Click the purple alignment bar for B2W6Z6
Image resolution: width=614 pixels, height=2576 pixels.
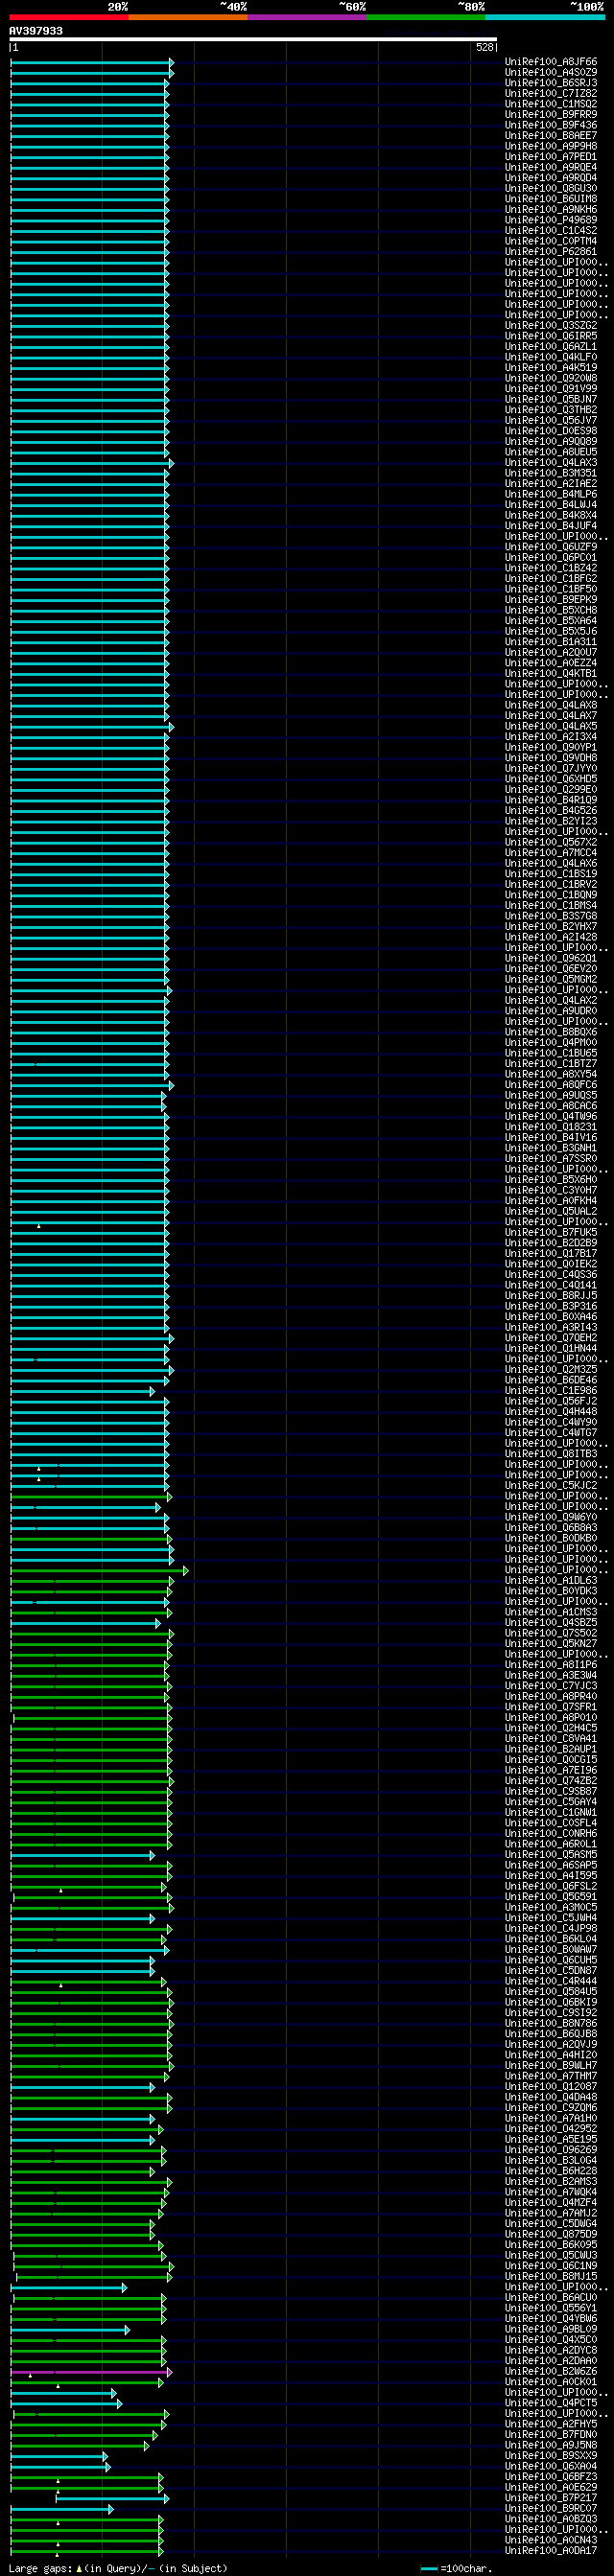pos(91,2371)
